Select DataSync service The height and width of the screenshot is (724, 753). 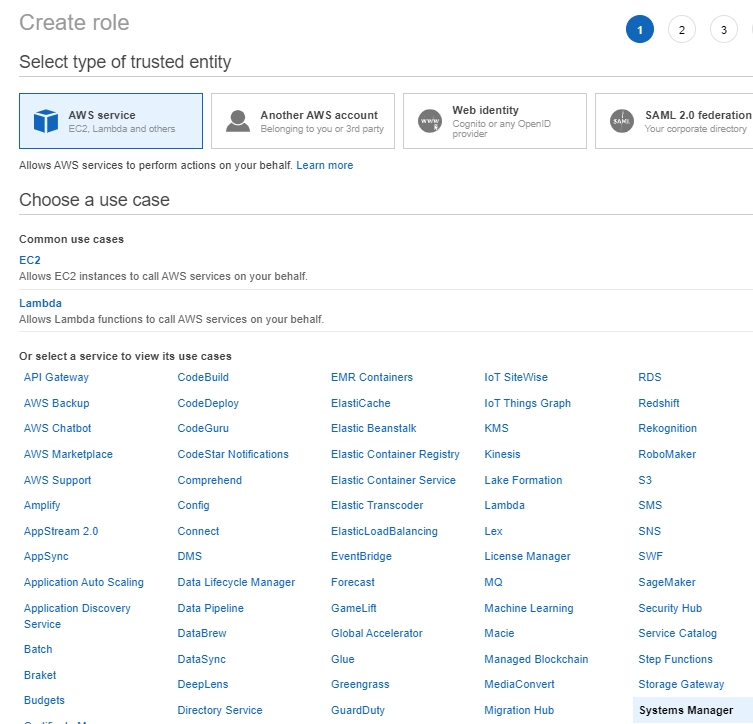202,659
